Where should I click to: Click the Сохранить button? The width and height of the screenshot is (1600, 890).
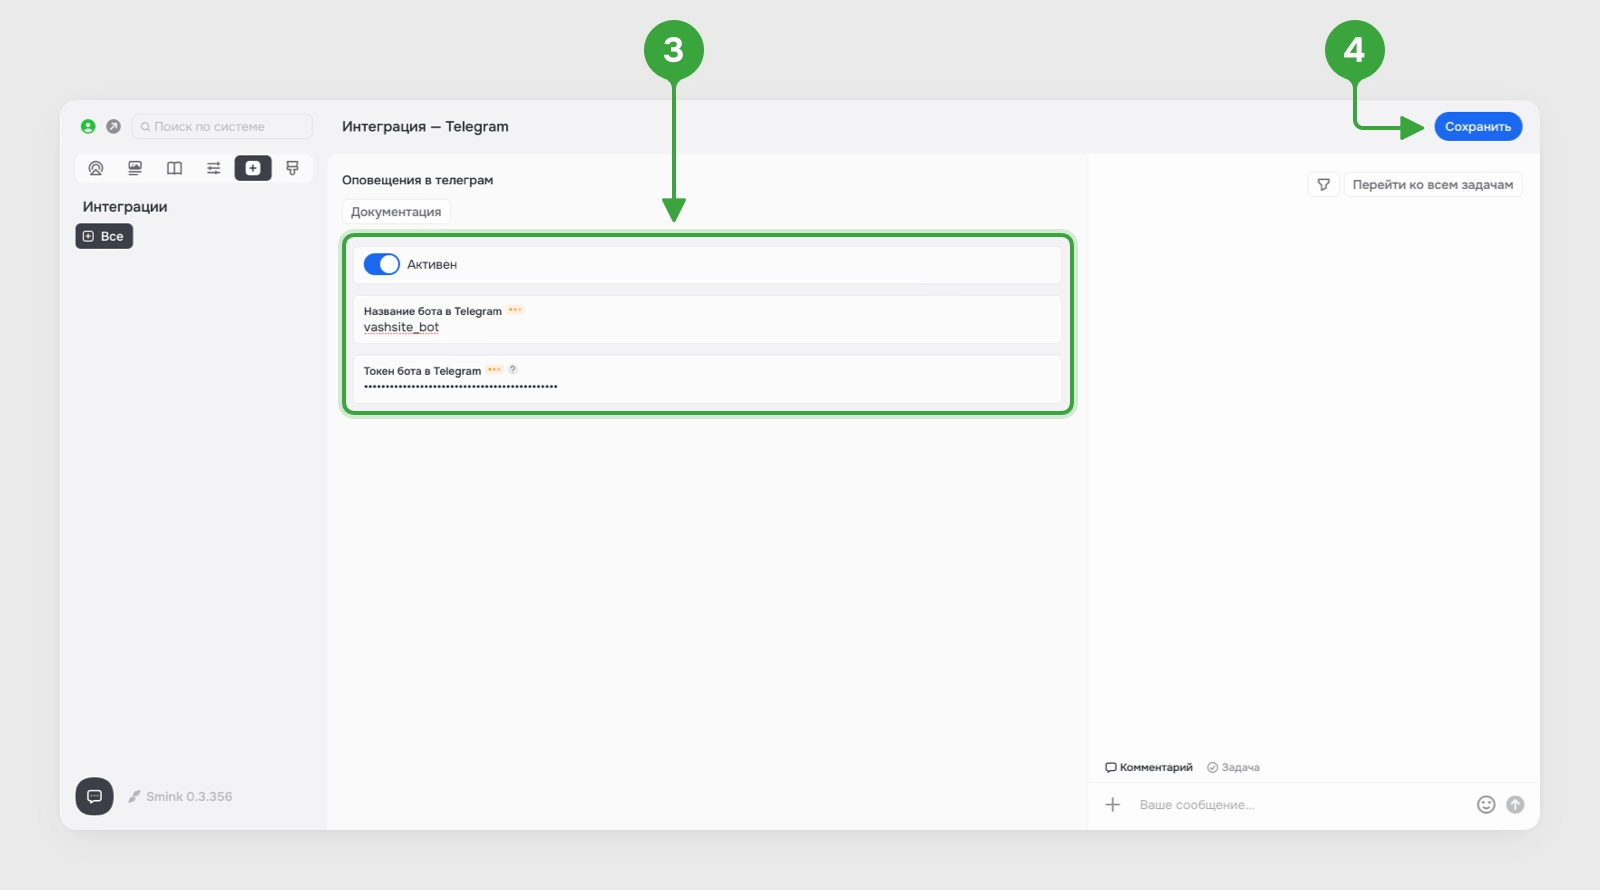1477,127
